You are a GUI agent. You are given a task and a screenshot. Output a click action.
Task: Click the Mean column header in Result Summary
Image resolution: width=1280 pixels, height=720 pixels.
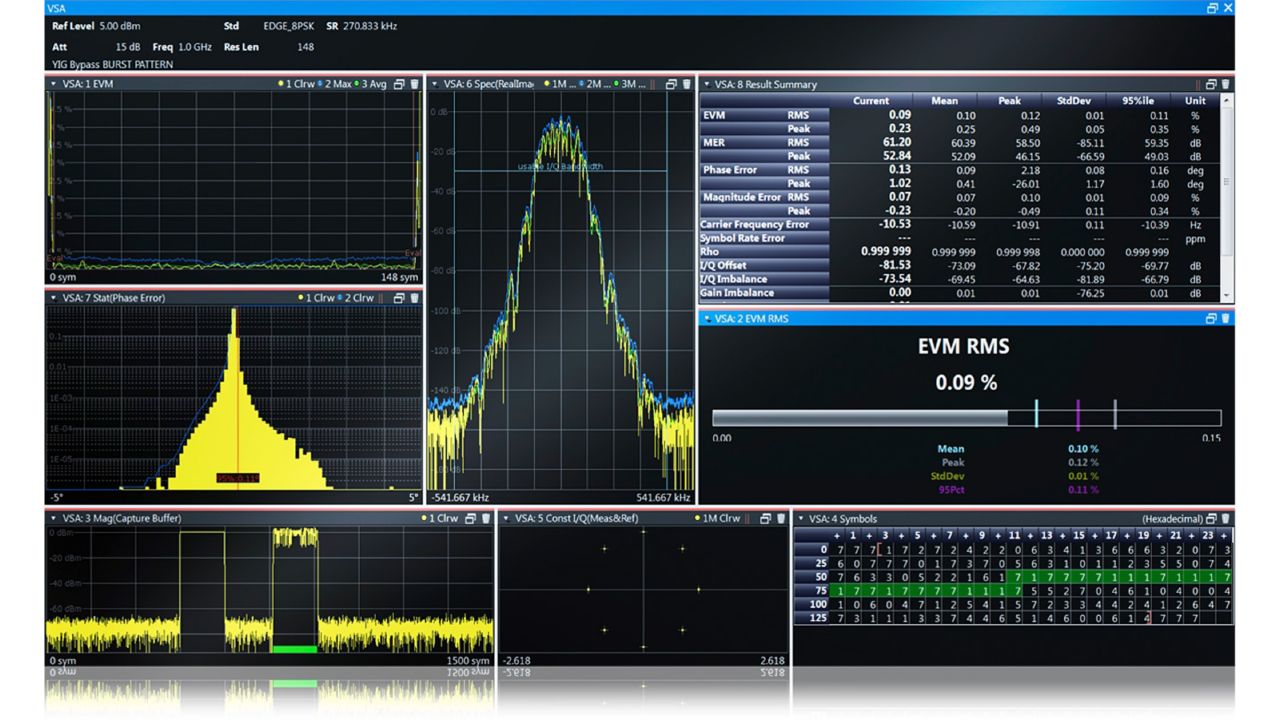pyautogui.click(x=944, y=100)
